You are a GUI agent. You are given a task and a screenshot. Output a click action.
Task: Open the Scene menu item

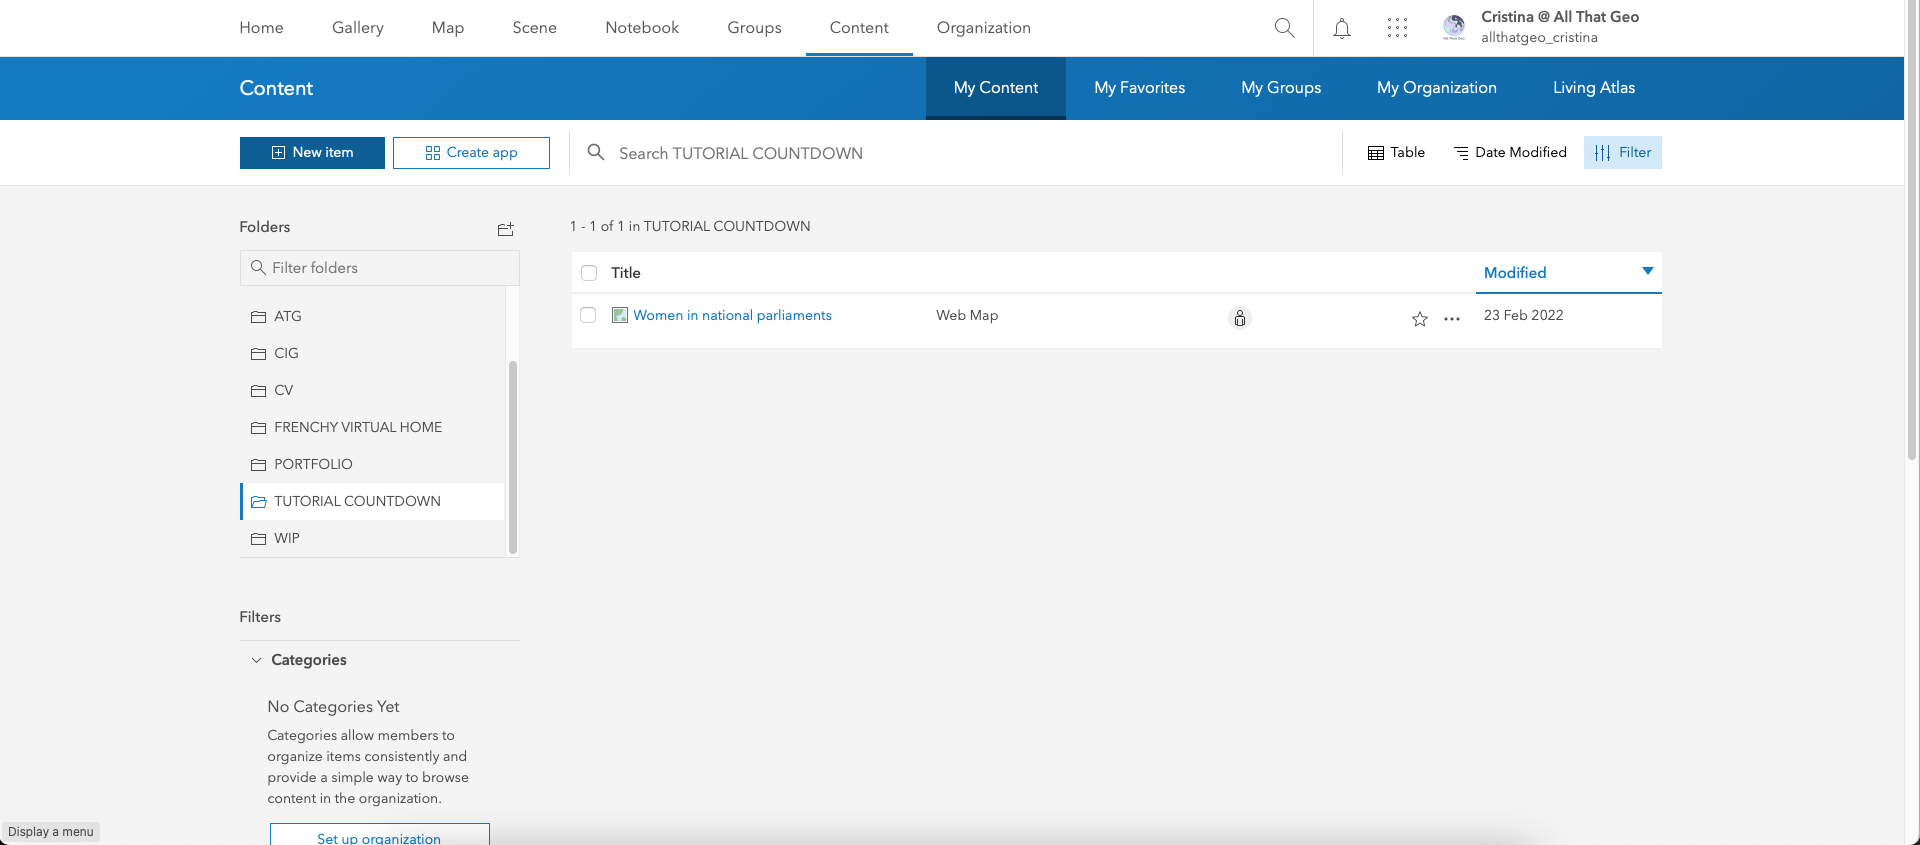(535, 28)
